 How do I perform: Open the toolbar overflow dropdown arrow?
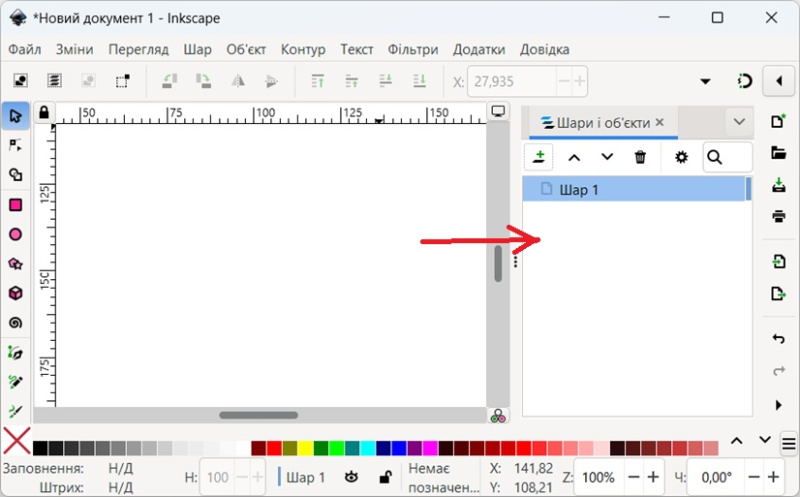click(705, 81)
